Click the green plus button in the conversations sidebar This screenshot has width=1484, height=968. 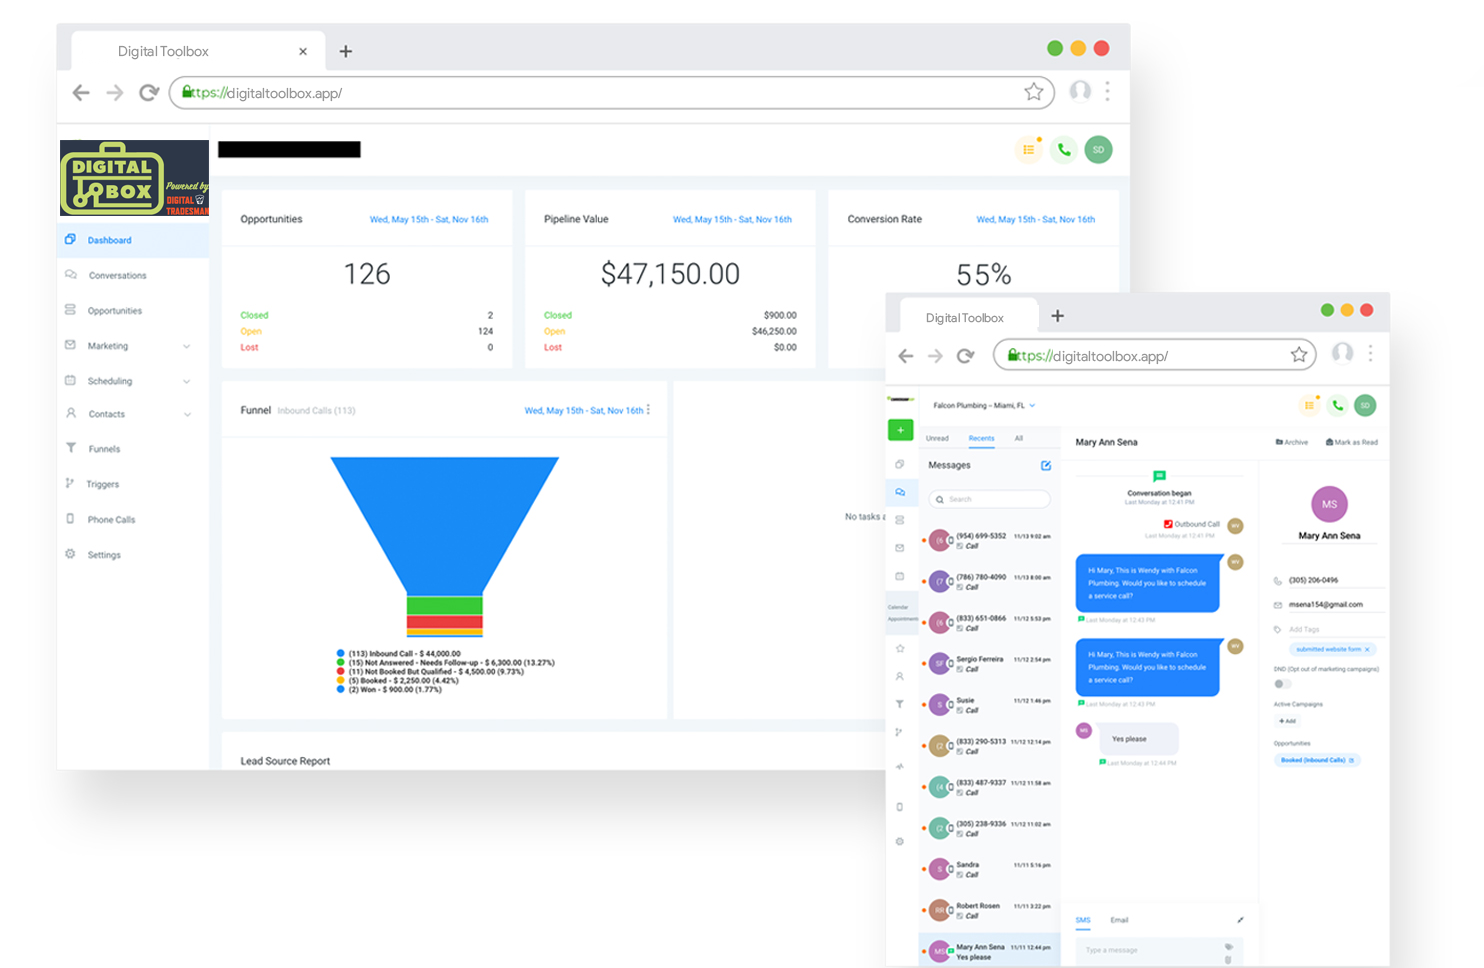900,430
